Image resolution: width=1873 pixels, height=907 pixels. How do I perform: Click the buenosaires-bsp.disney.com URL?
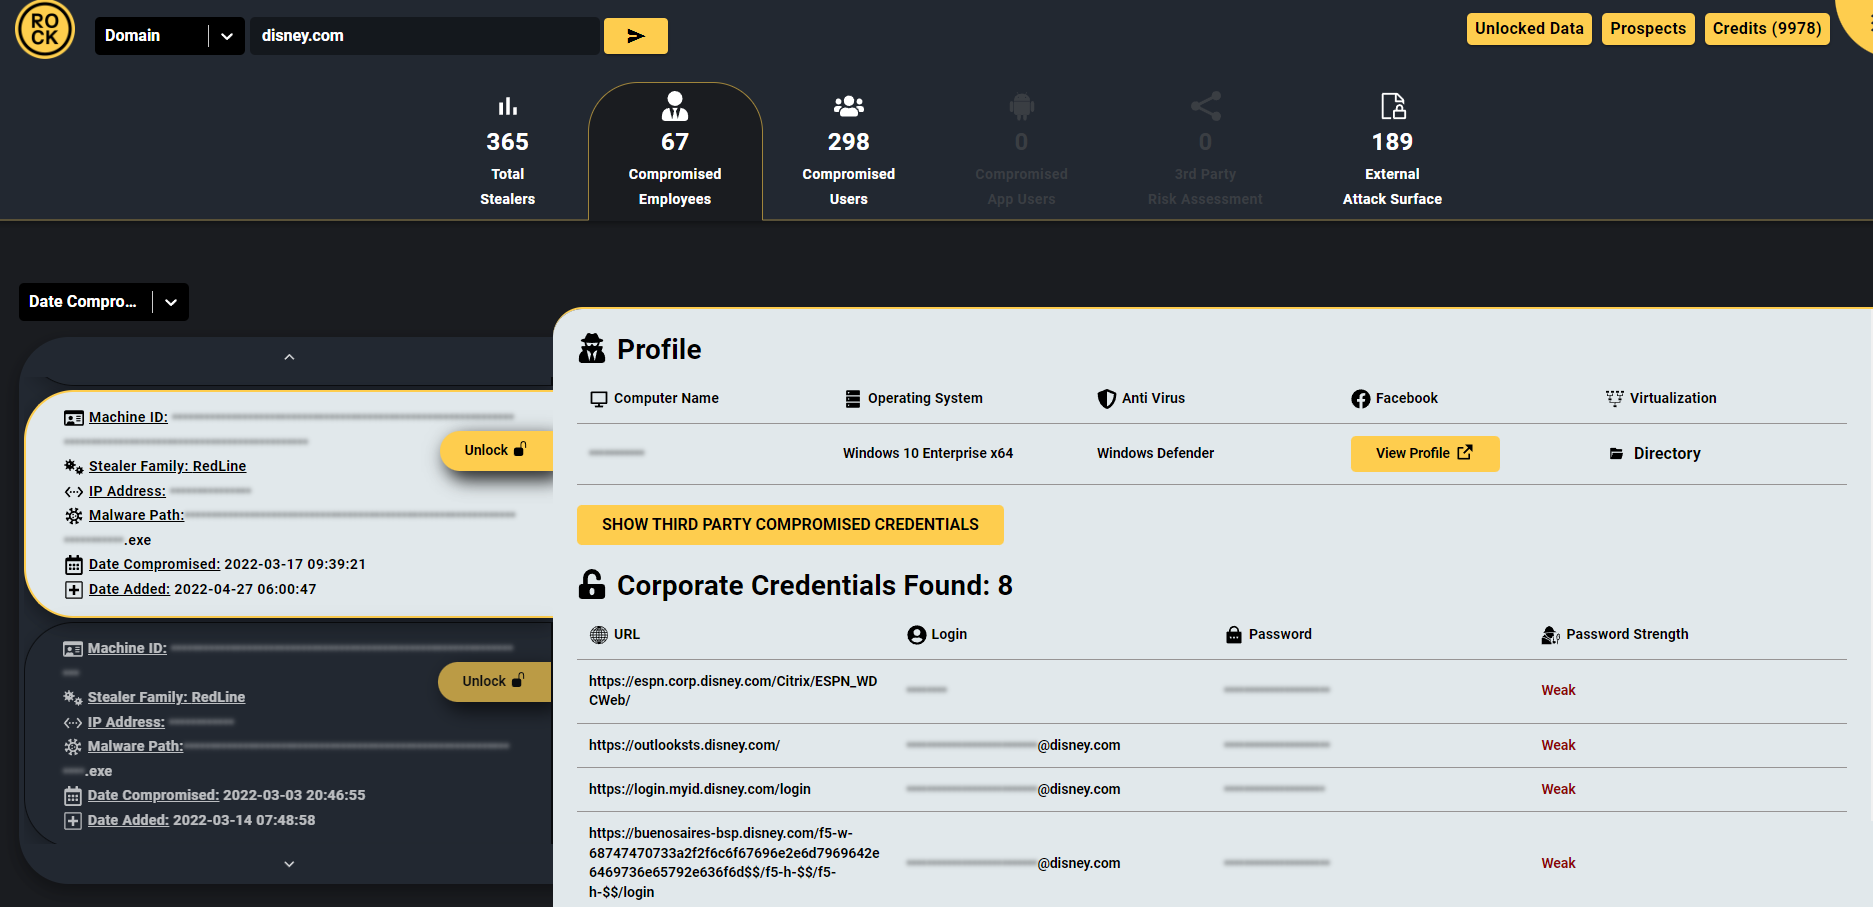point(734,863)
